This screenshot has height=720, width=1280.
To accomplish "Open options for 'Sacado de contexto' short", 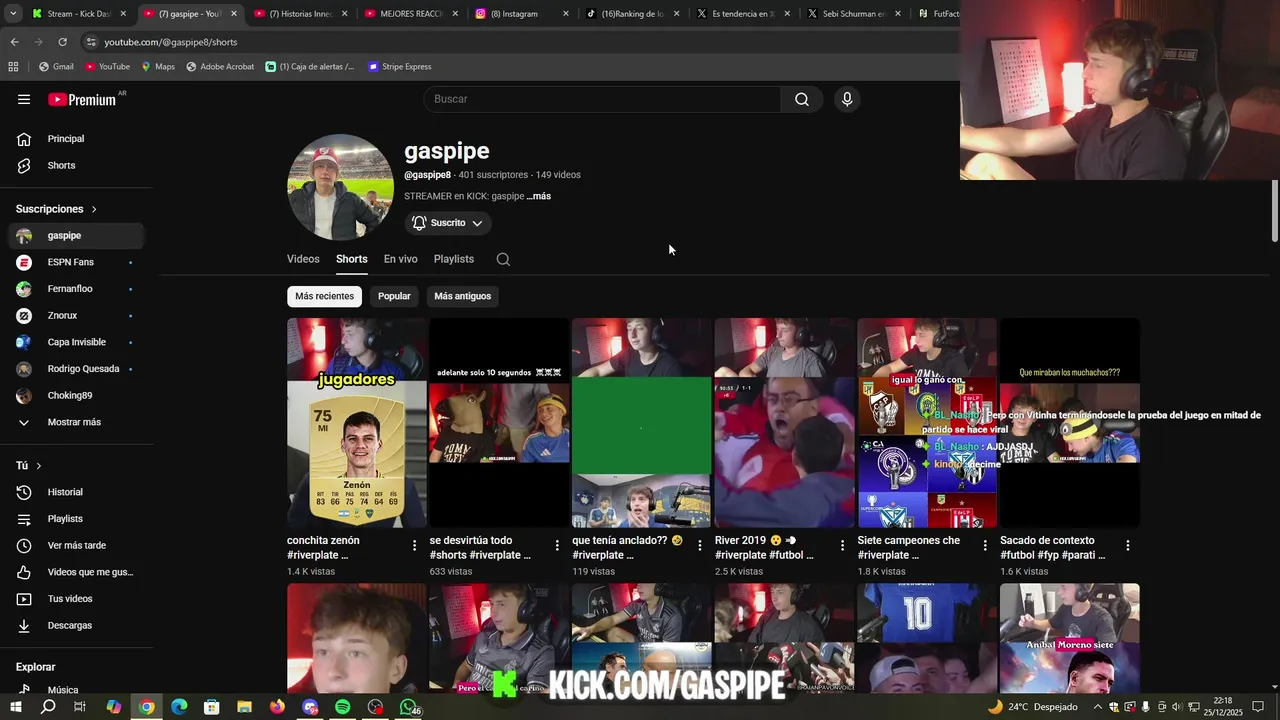I will pyautogui.click(x=1127, y=546).
